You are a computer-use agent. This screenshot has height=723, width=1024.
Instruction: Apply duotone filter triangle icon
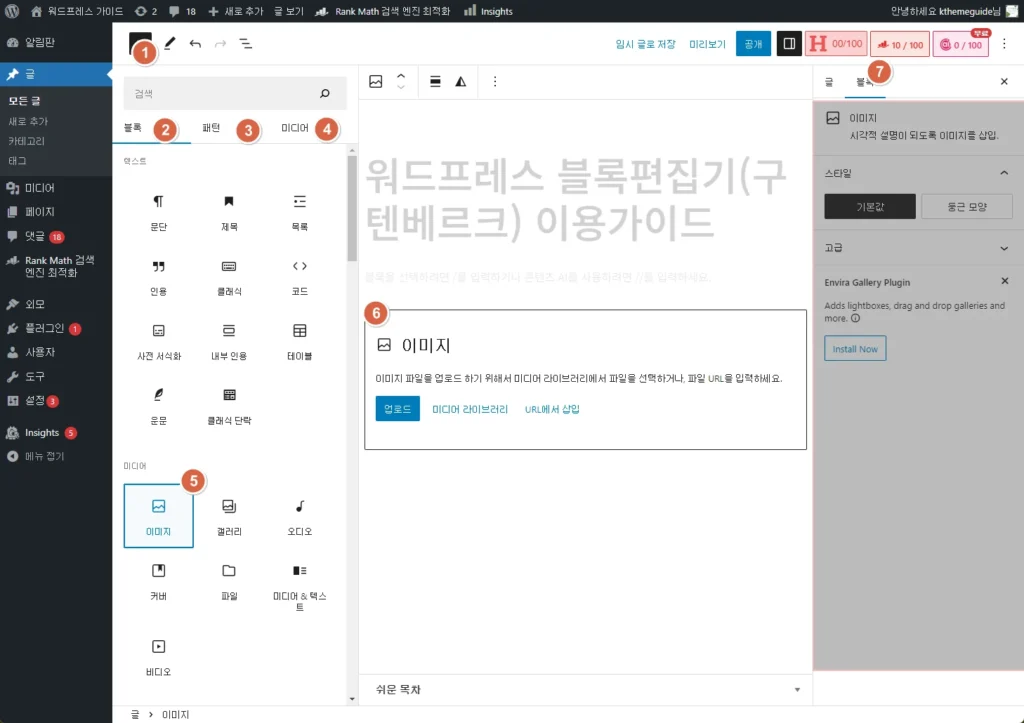(x=460, y=82)
